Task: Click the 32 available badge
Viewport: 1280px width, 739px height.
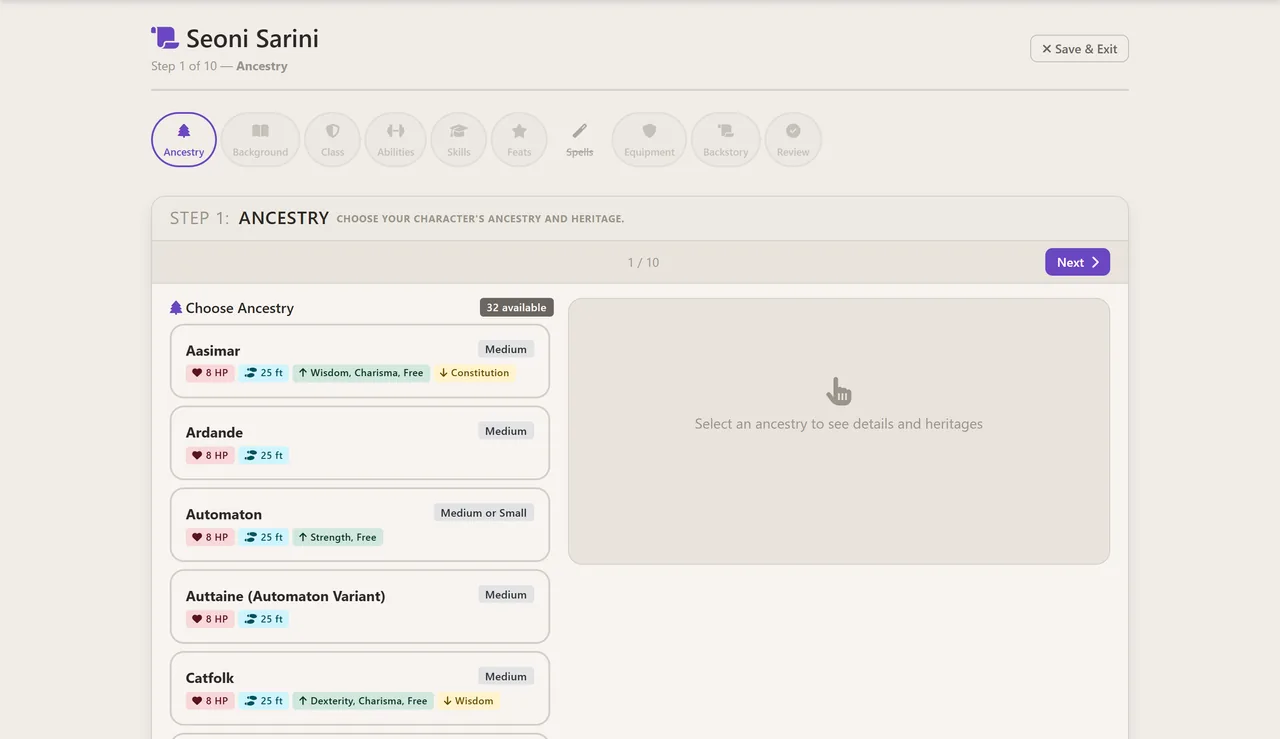Action: pos(516,308)
